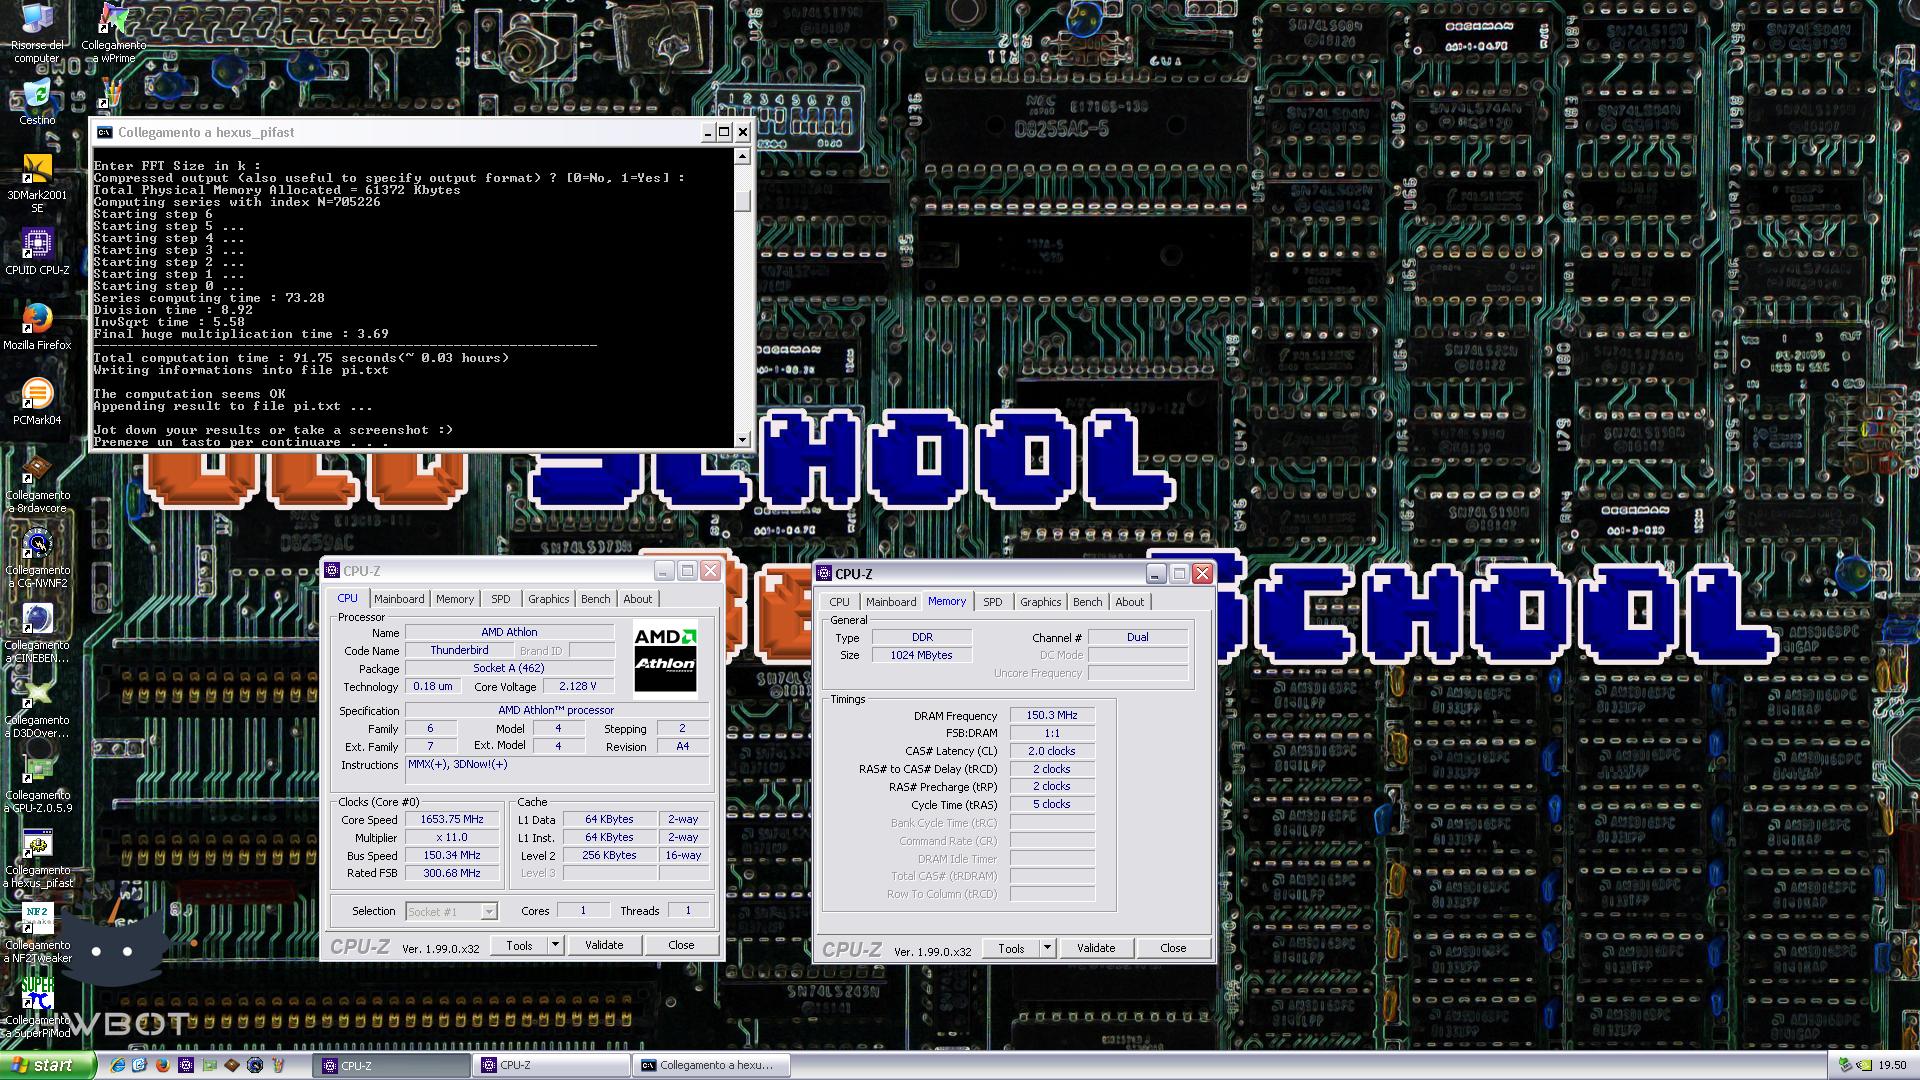Click the 8rdavcore chip quick launch icon
The height and width of the screenshot is (1080, 1920).
tap(231, 1065)
